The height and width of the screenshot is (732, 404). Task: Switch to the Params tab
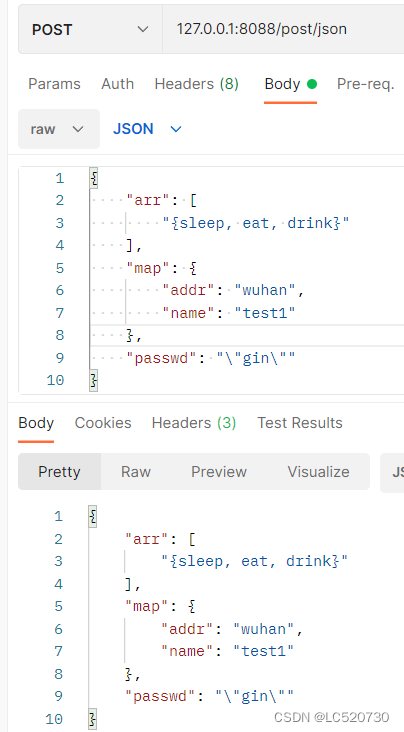click(x=54, y=84)
